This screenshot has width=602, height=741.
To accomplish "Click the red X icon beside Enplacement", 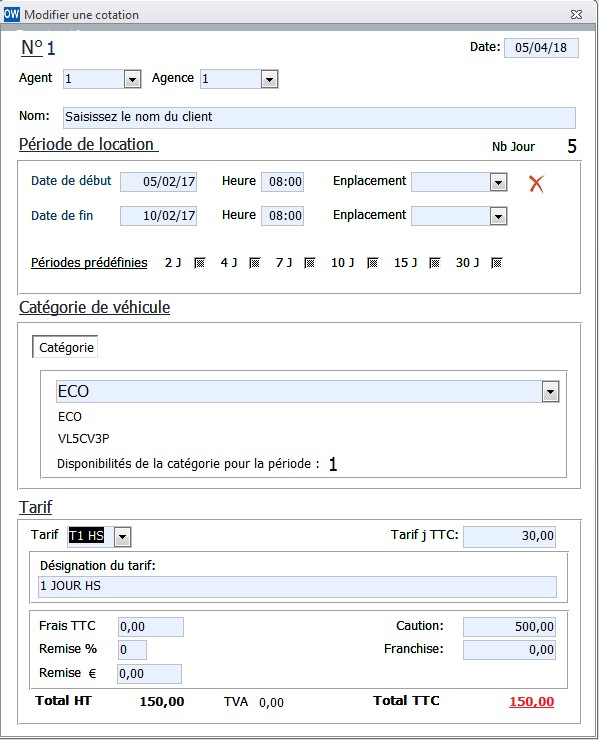I will coord(536,183).
